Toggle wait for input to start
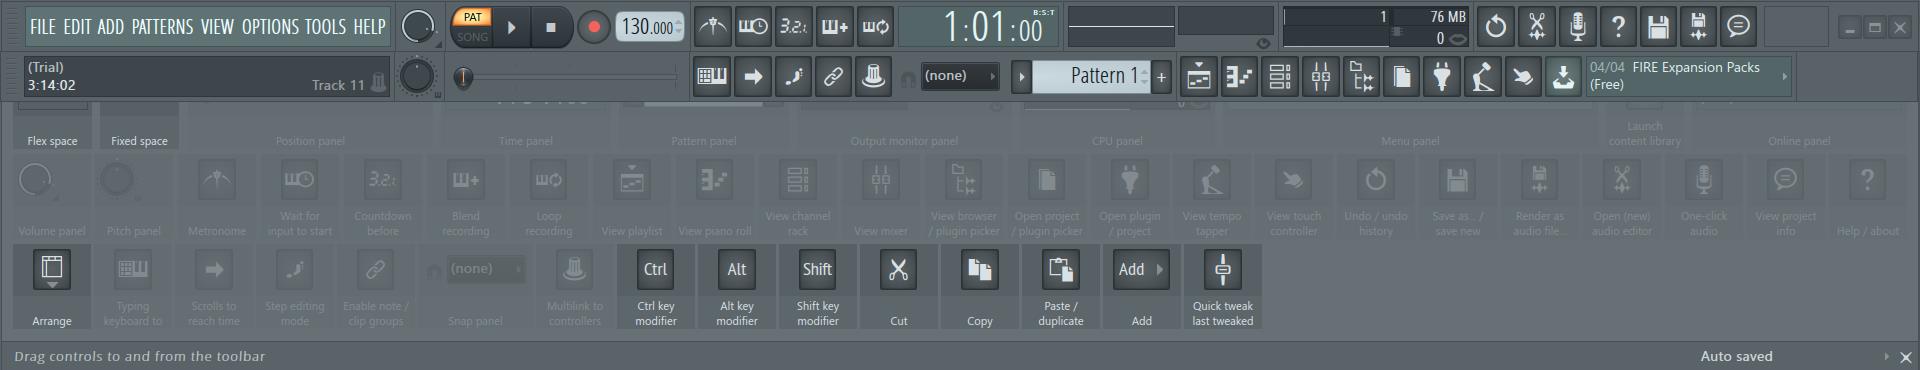 click(753, 27)
